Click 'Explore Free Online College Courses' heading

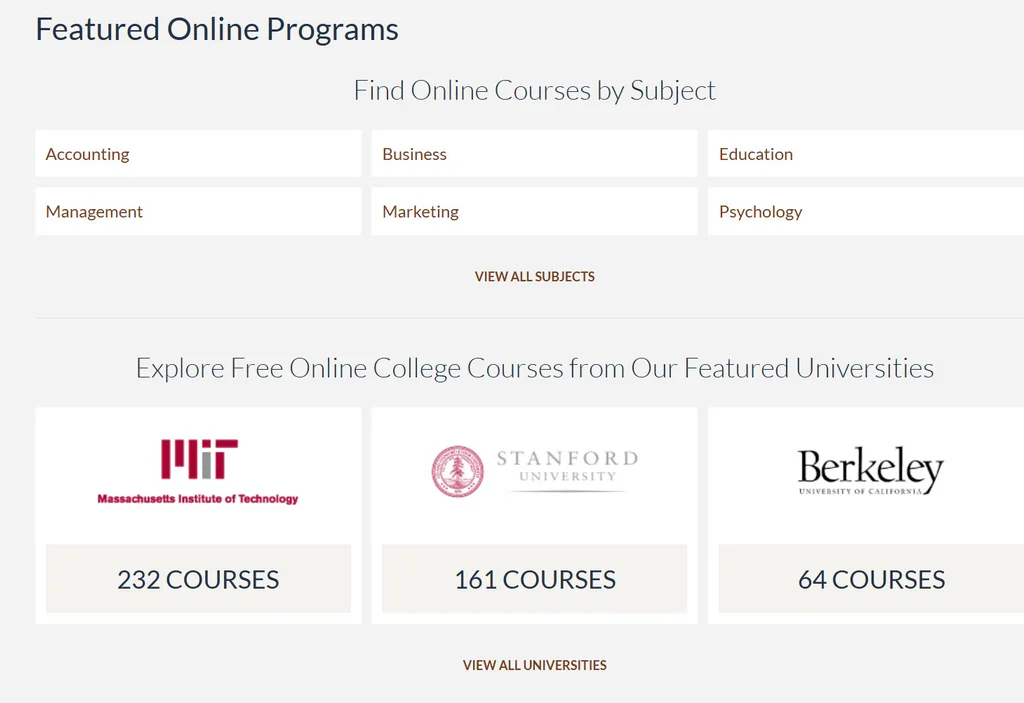[535, 368]
